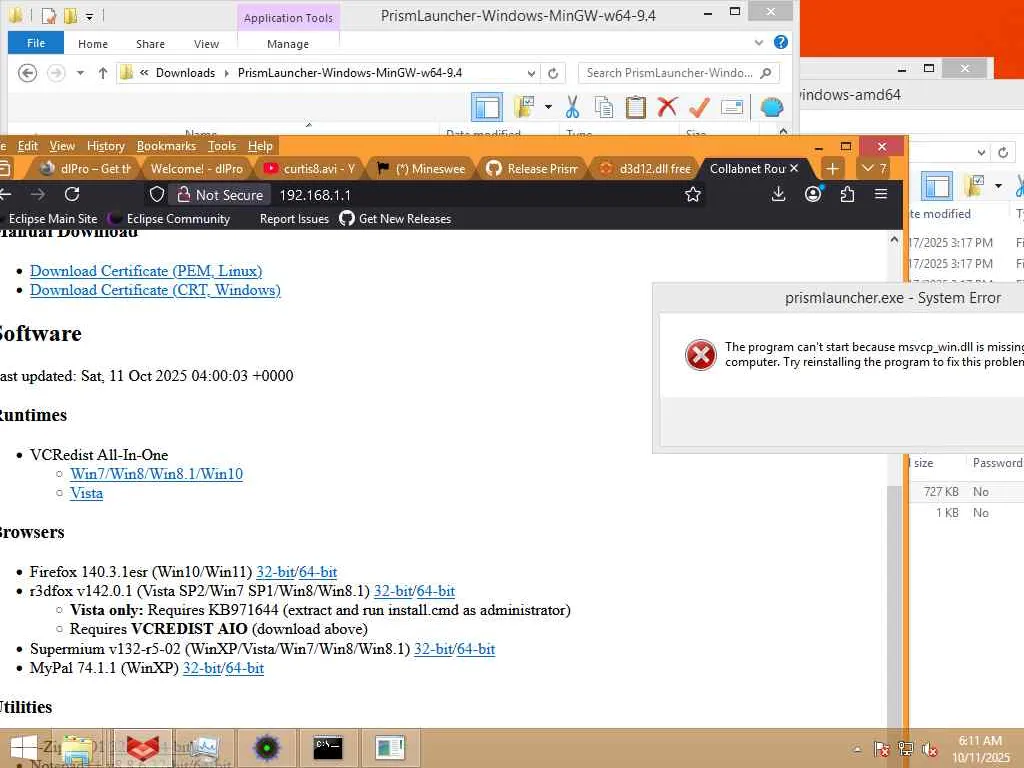Open the folder options dropdown arrow in PrismLauncher toolbar

pyautogui.click(x=548, y=107)
